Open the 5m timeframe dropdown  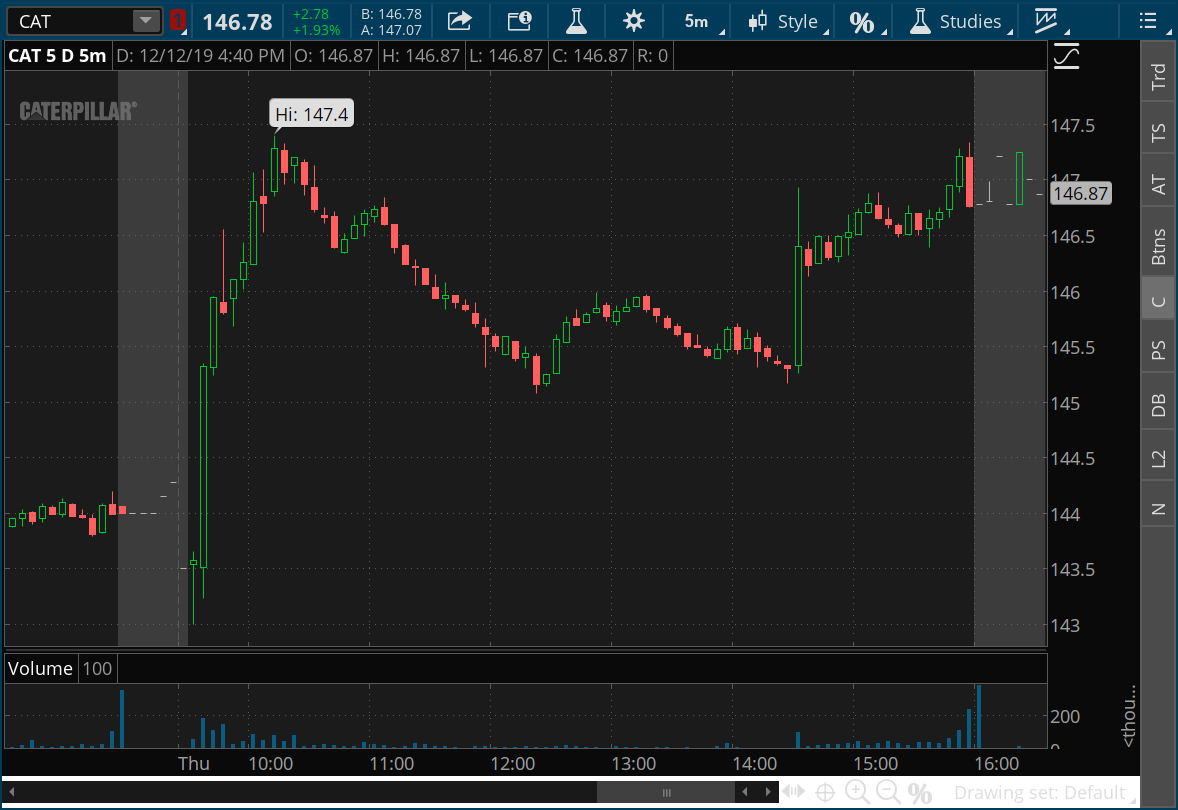[699, 21]
